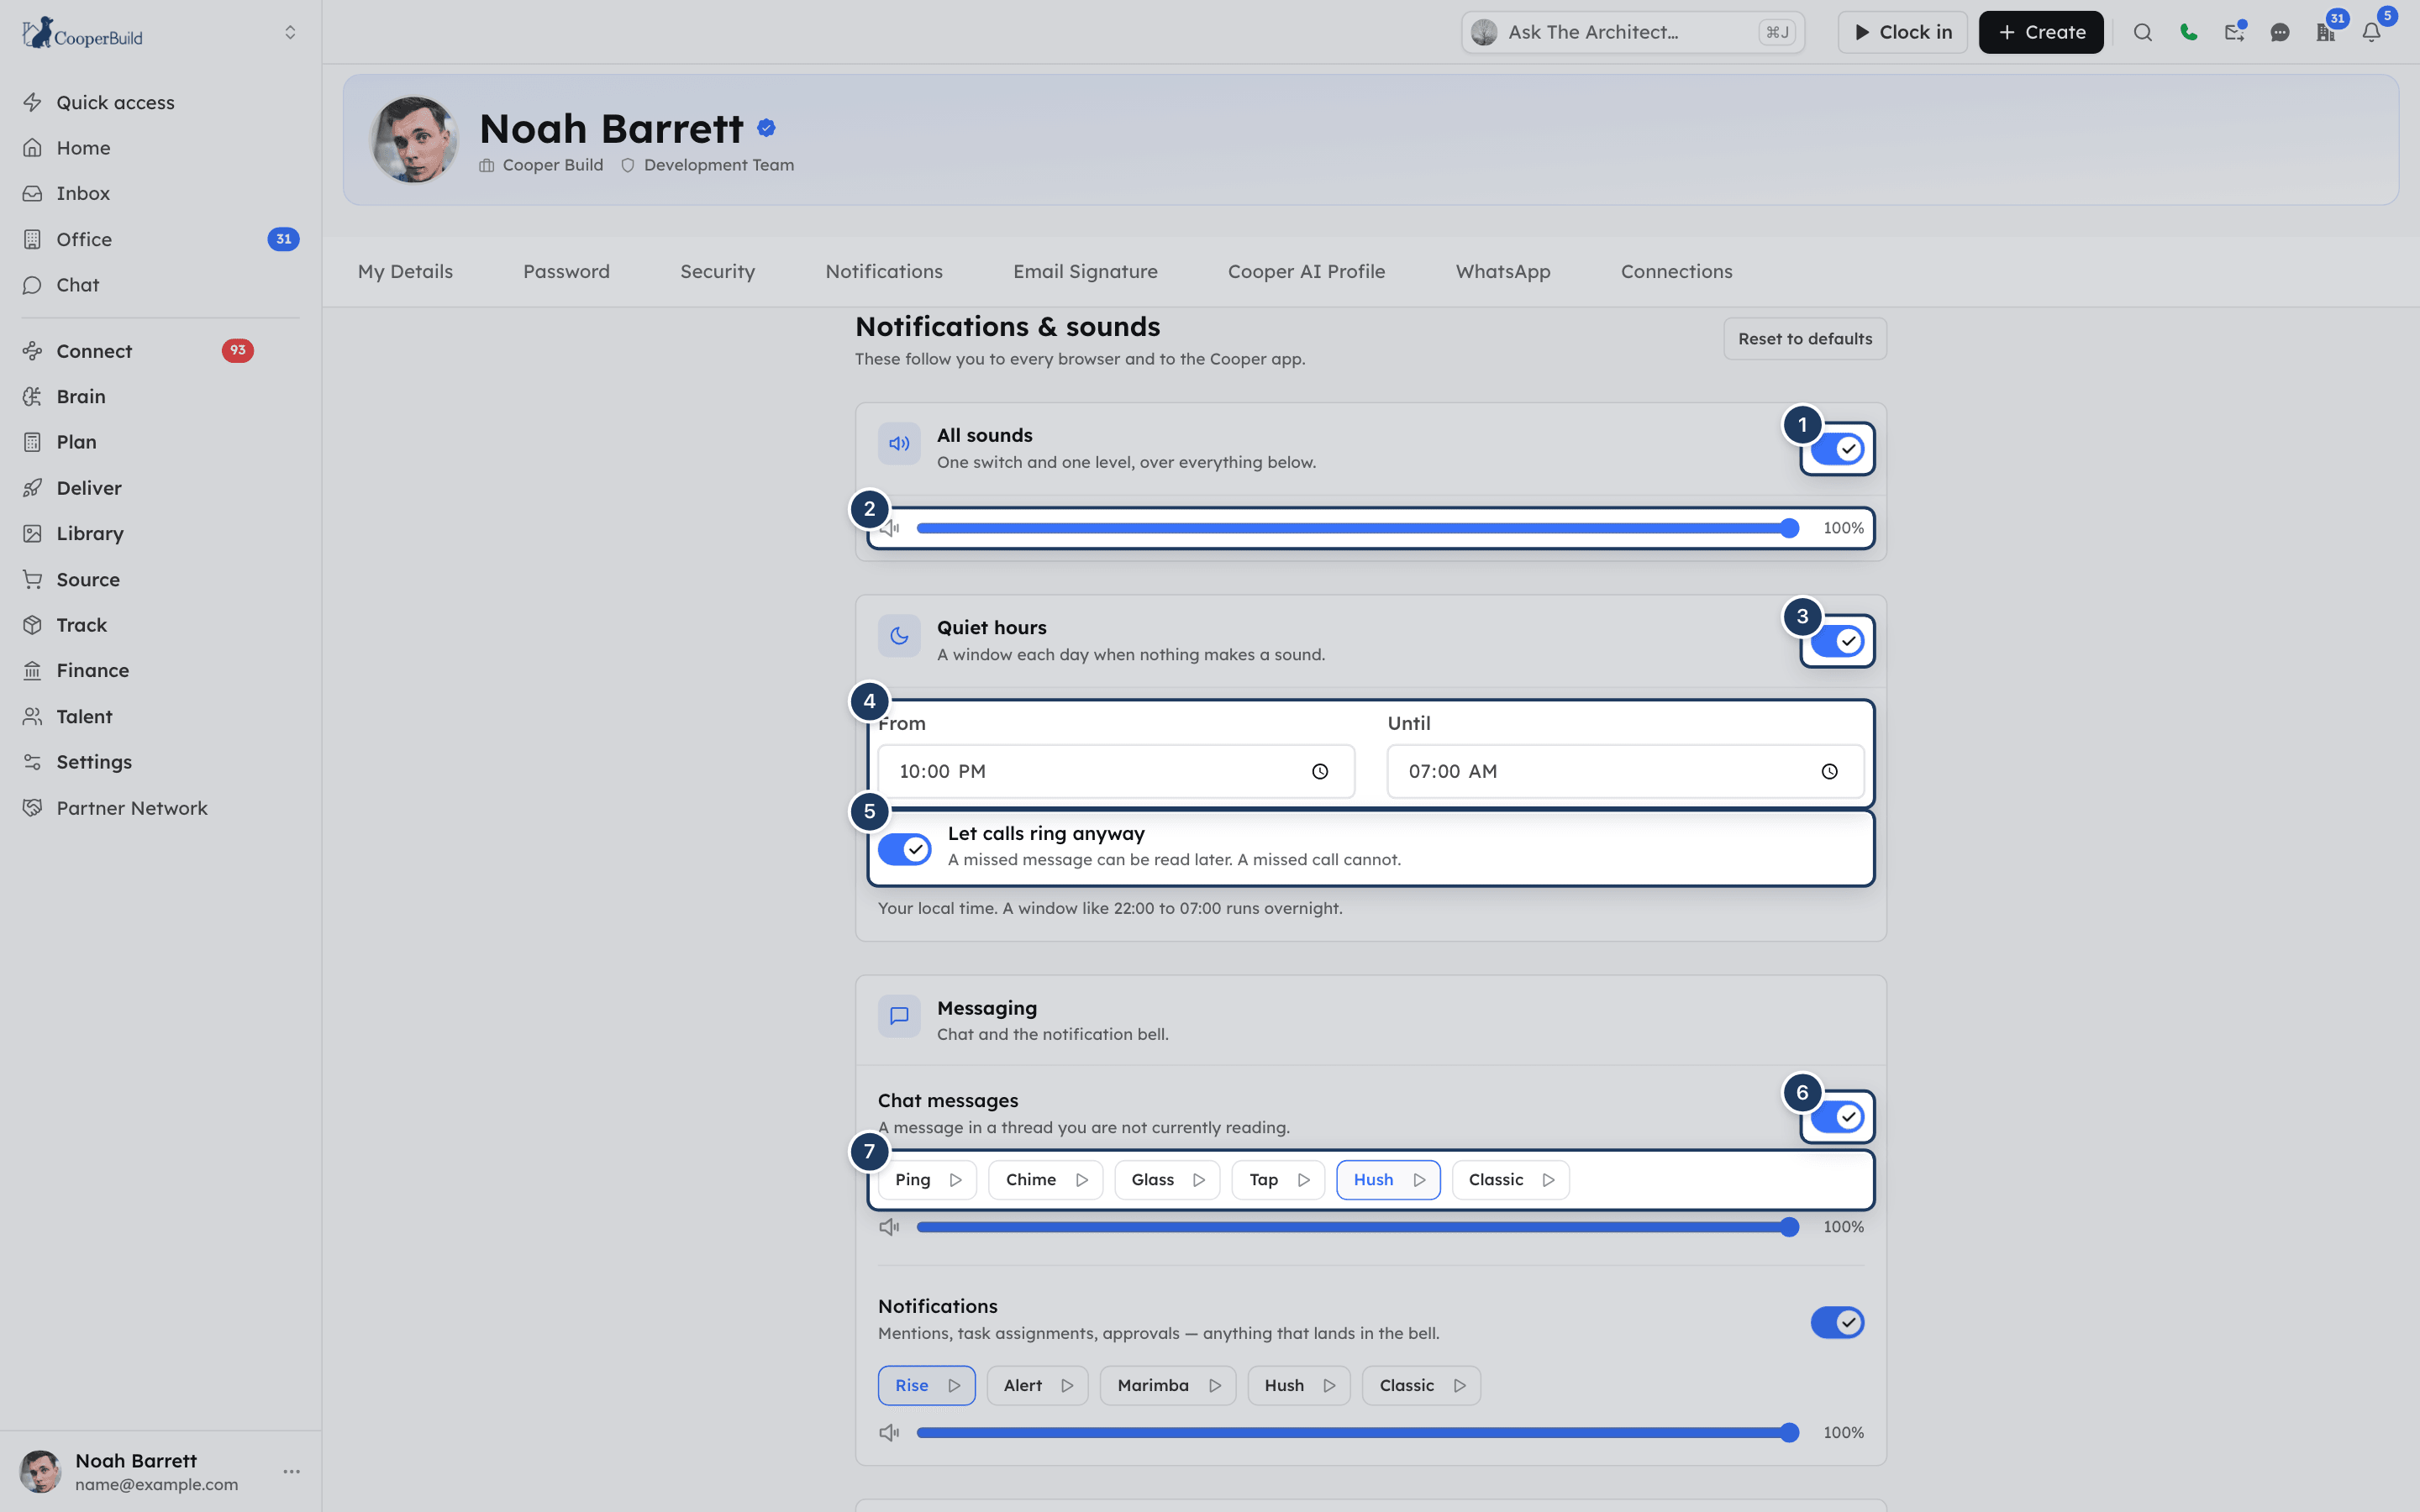2420x1512 pixels.
Task: Switch to the My Details tab
Action: pos(405,272)
